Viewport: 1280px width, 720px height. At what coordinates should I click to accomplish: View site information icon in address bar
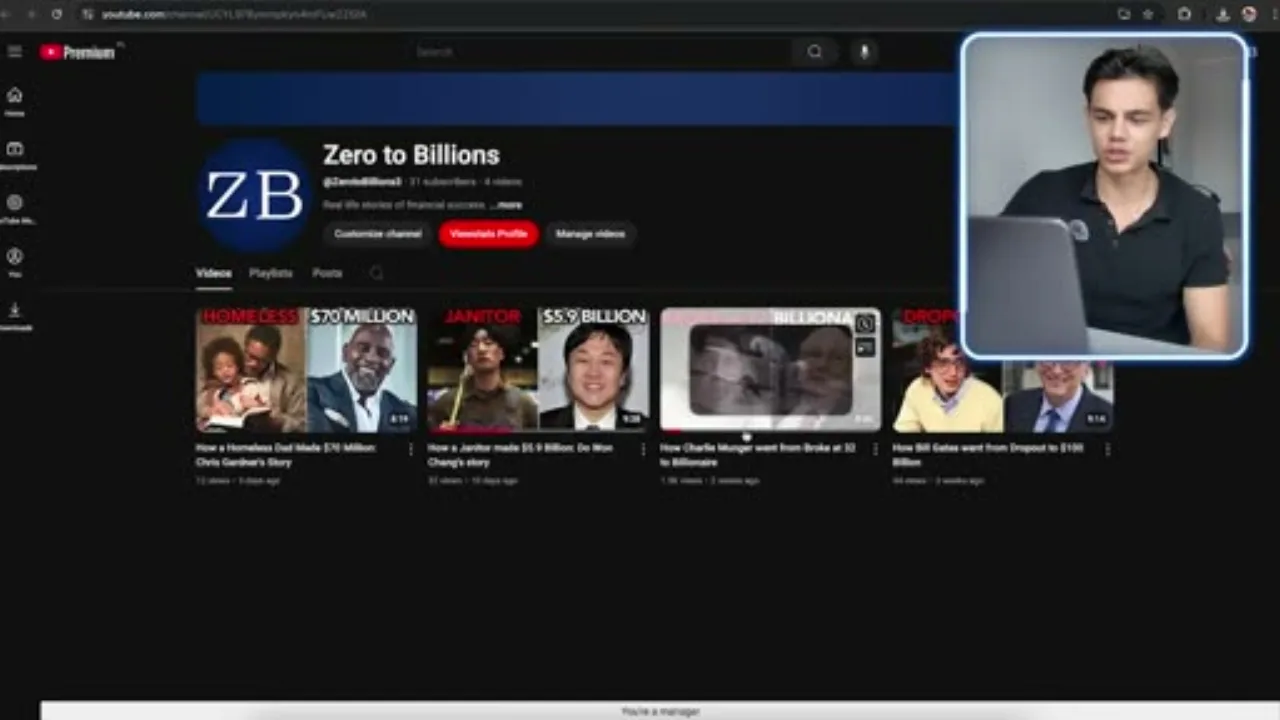(88, 14)
